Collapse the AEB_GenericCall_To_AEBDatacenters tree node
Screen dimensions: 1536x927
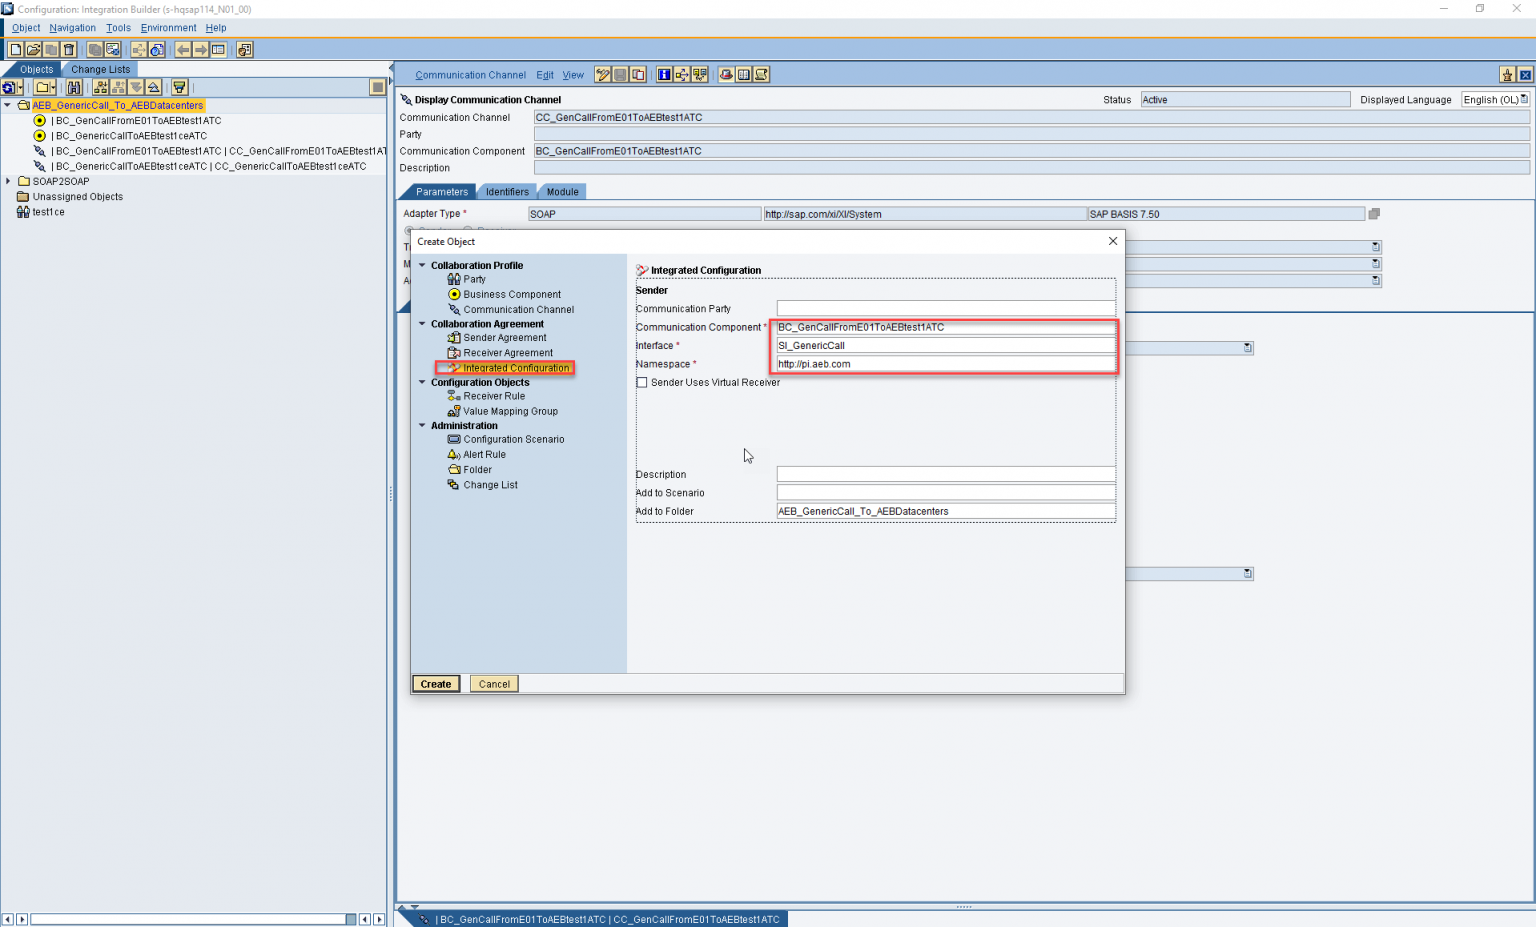tap(8, 105)
